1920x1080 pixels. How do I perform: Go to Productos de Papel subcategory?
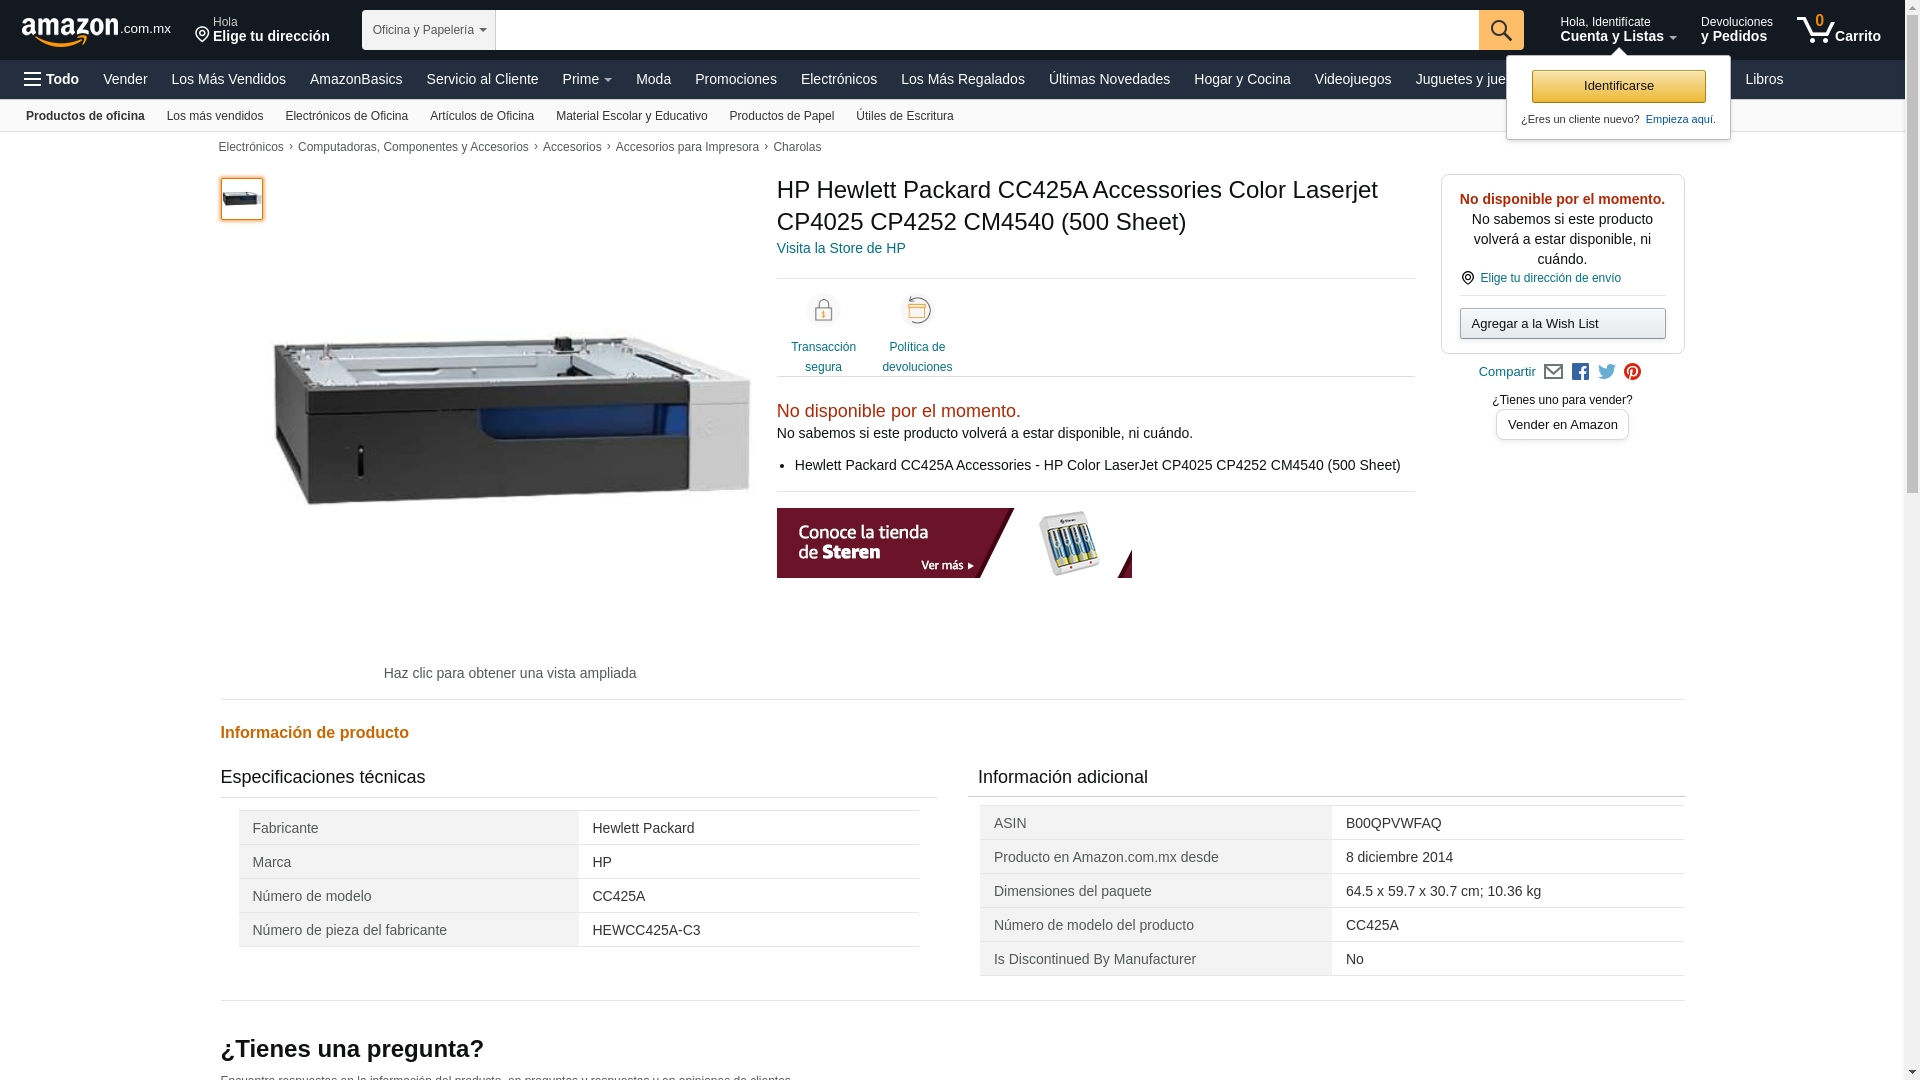coord(782,116)
